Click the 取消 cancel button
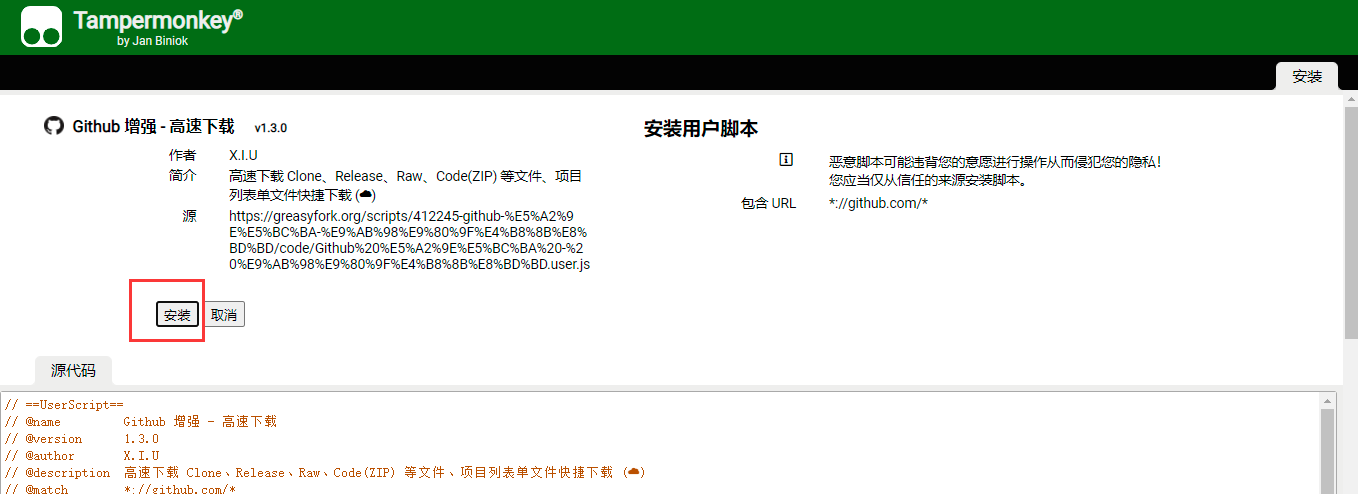This screenshot has height=494, width=1358. click(x=224, y=314)
